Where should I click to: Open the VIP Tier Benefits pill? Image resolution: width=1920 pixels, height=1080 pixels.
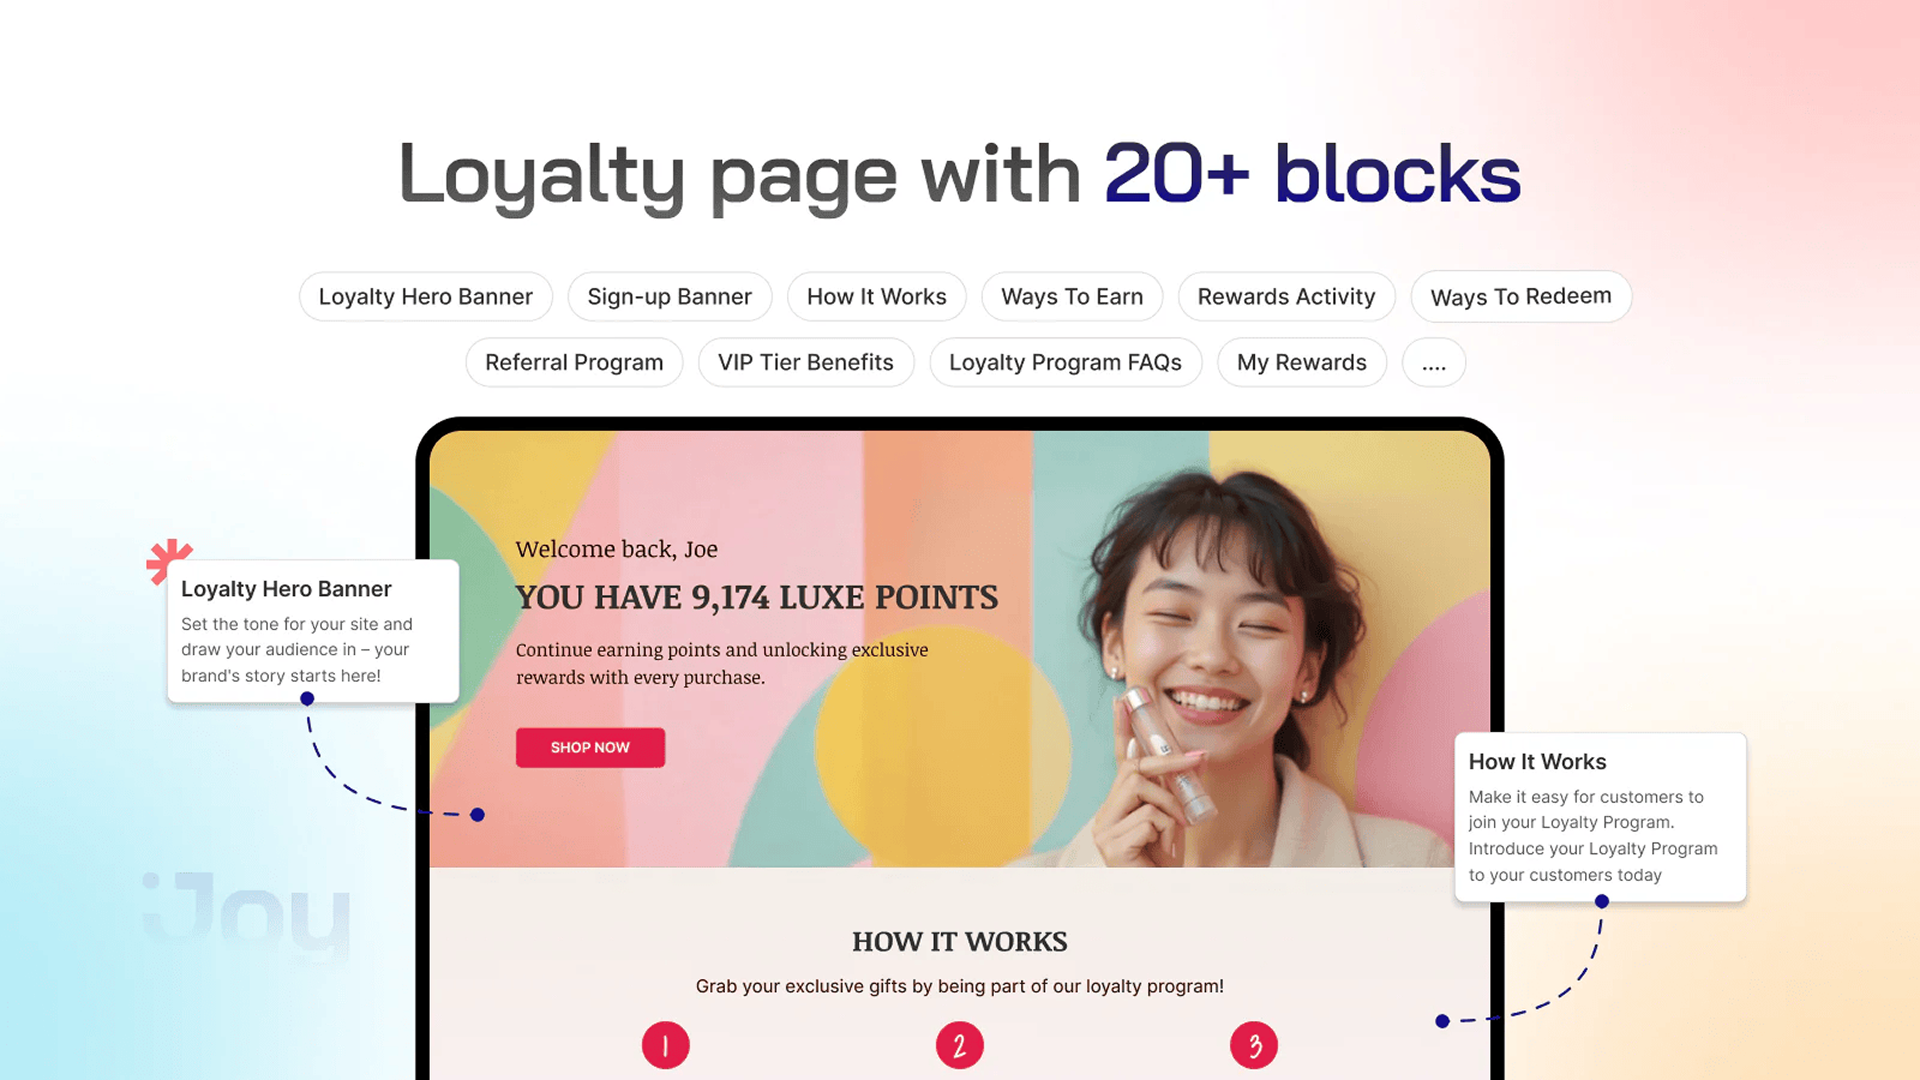click(x=806, y=362)
